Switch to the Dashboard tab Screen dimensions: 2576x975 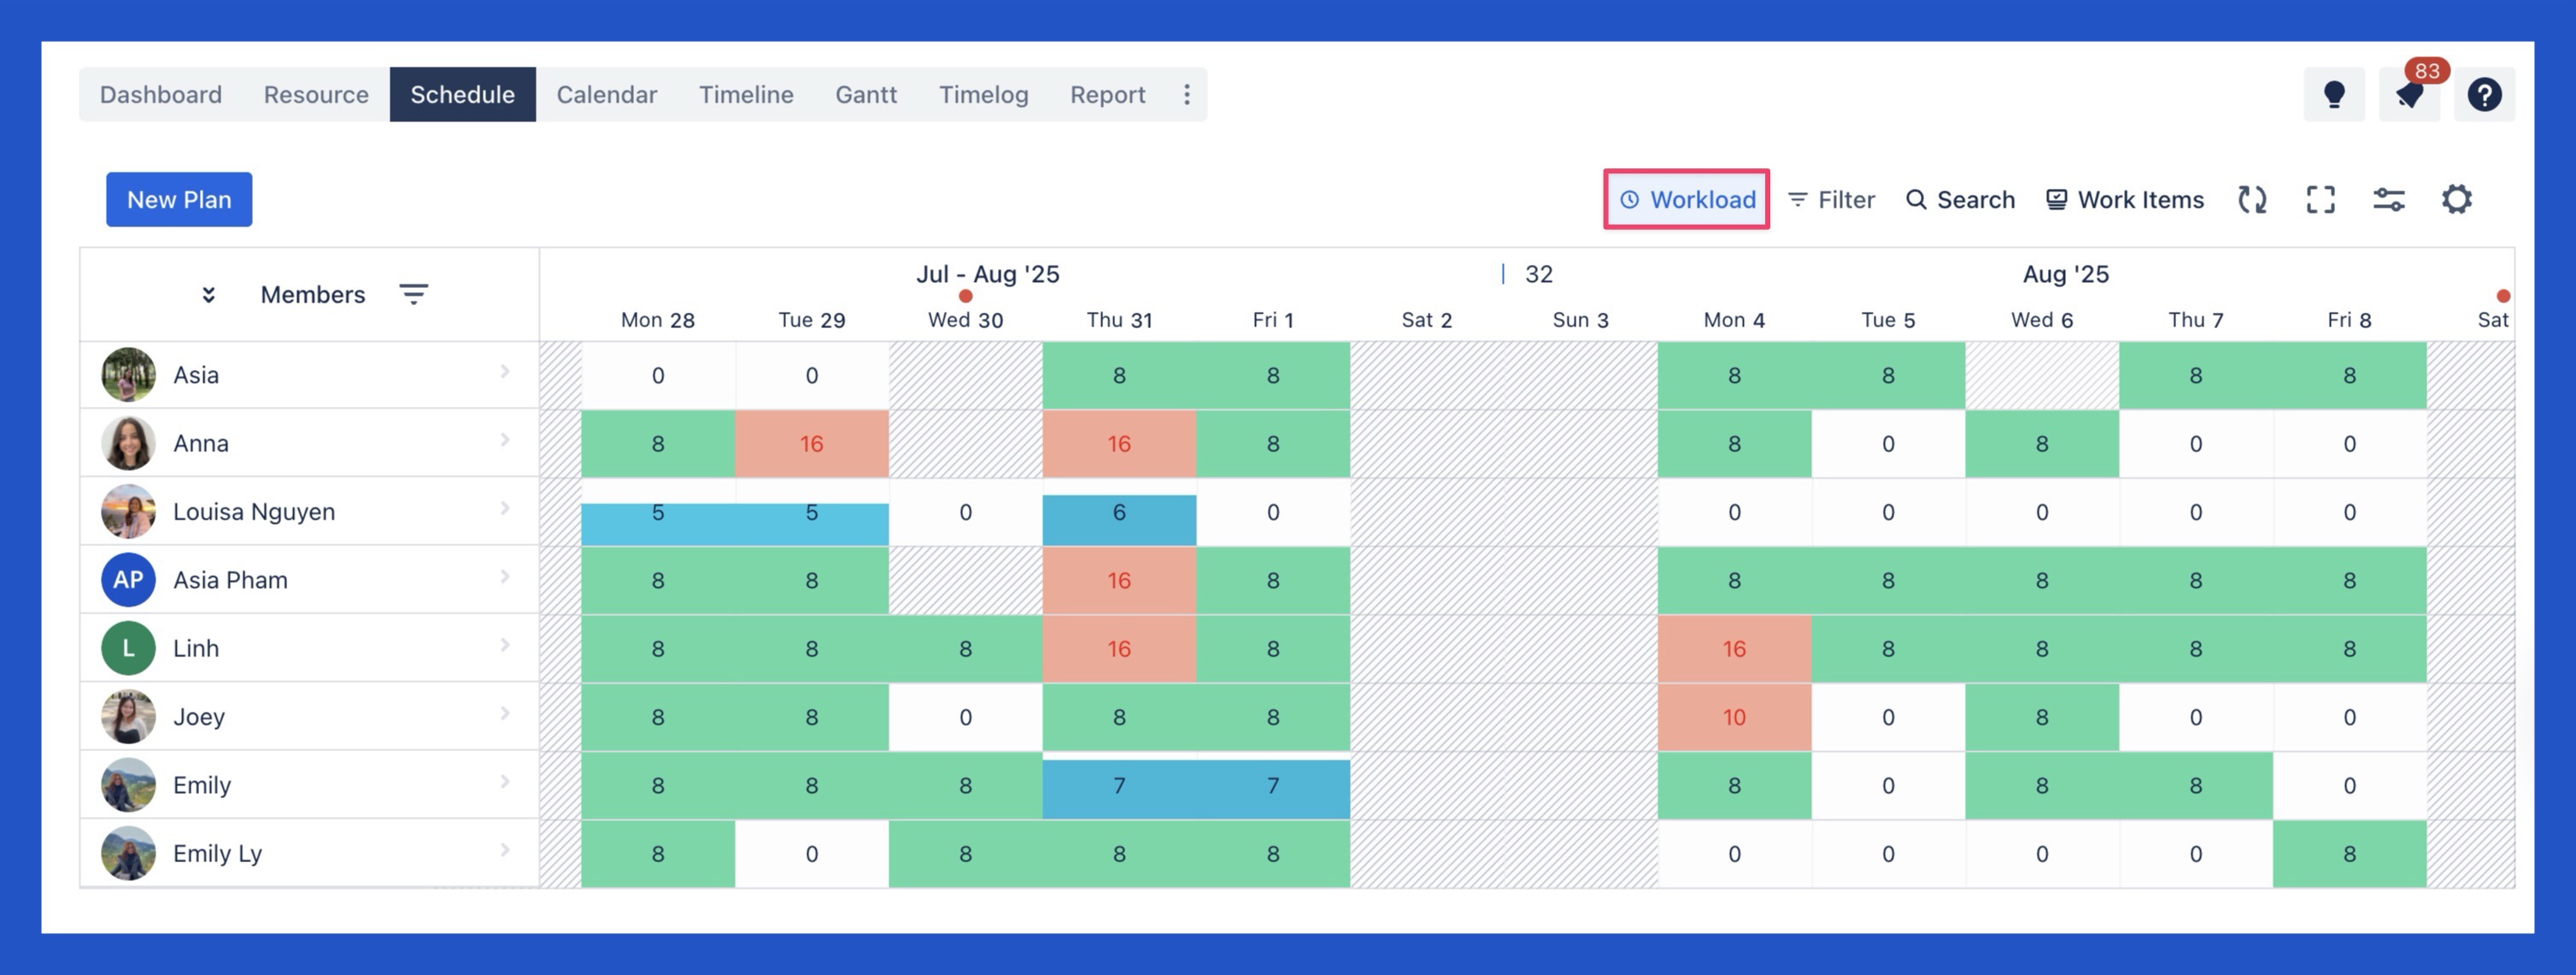pyautogui.click(x=161, y=94)
